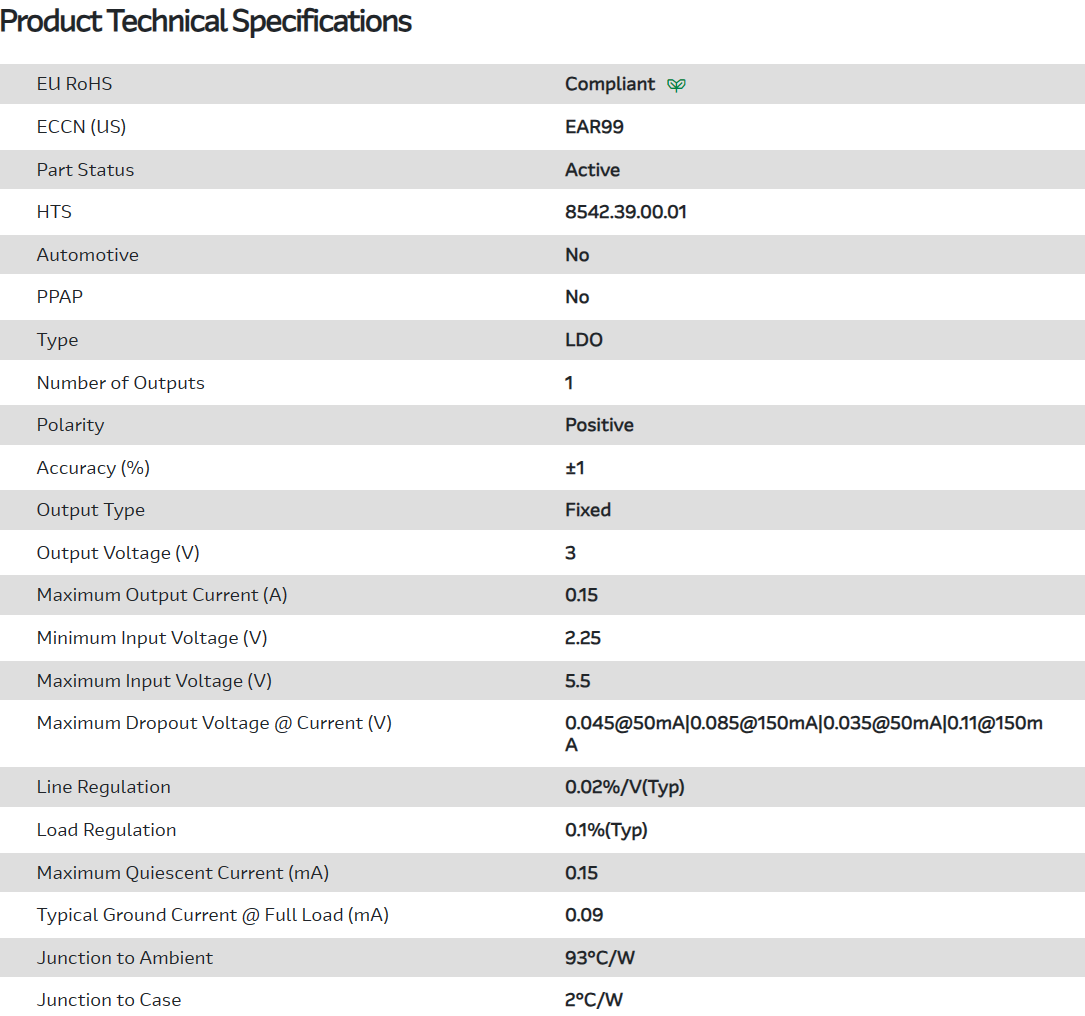Click the Typical Ground Current value 0.09

584,915
